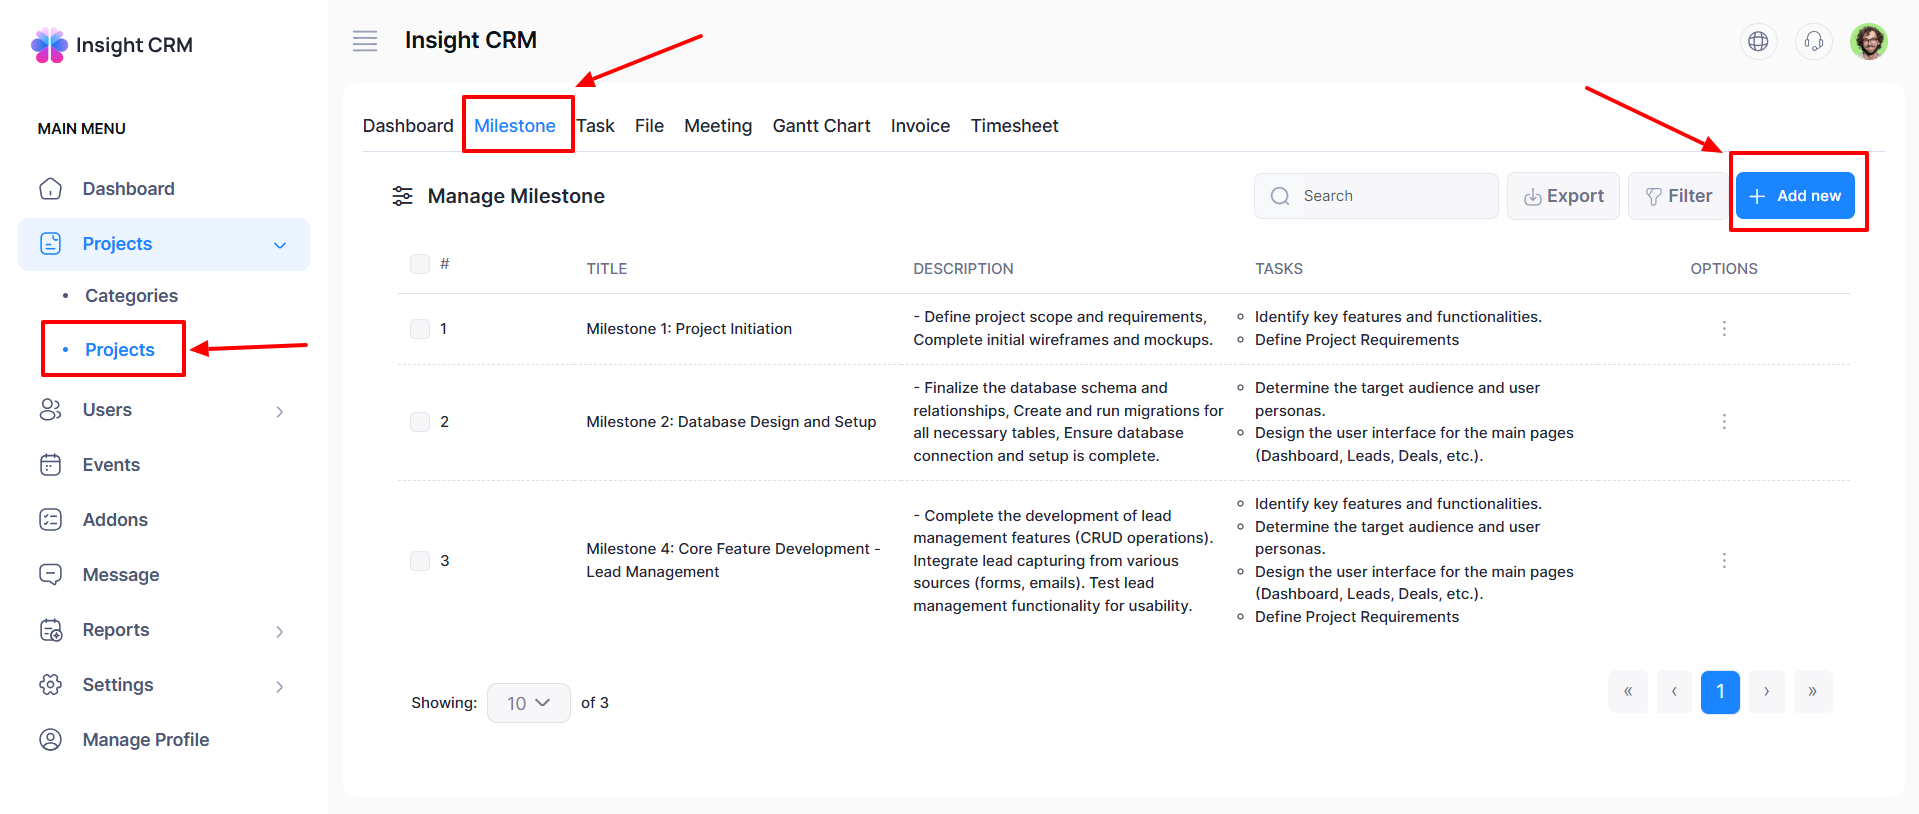Check the box for Milestone 1 row
Image resolution: width=1919 pixels, height=814 pixels.
420,329
